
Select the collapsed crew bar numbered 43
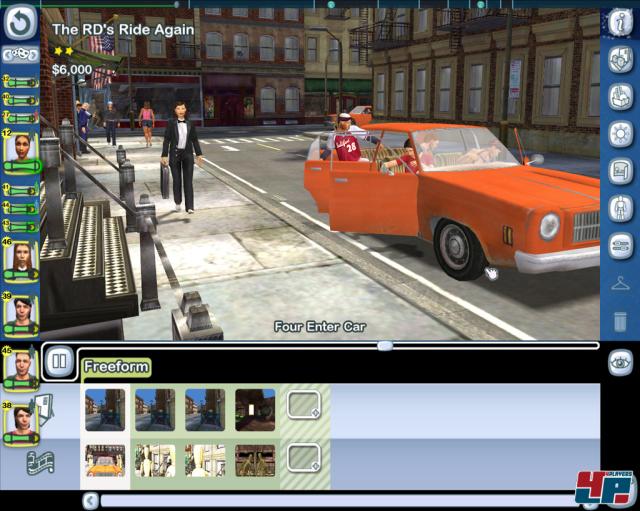point(20,226)
